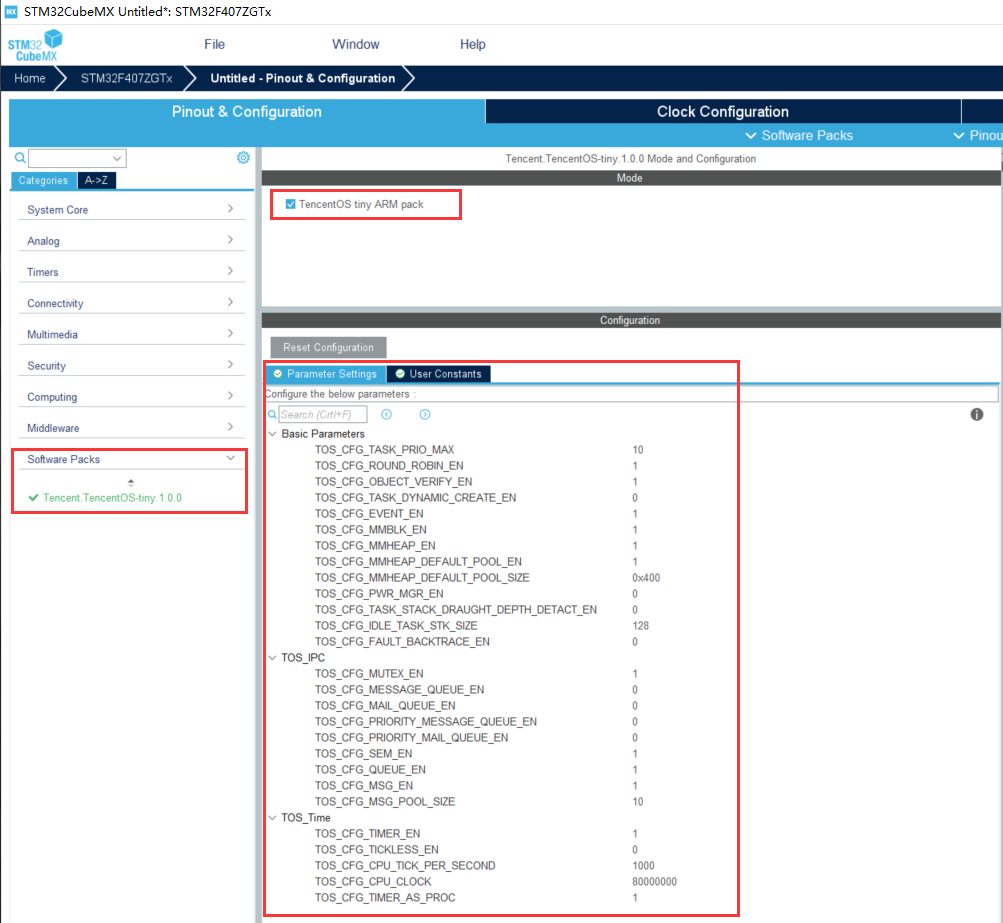The image size is (1003, 923).
Task: Select the TOS_CFG_TICKLESS_EN parameter
Action: point(377,849)
